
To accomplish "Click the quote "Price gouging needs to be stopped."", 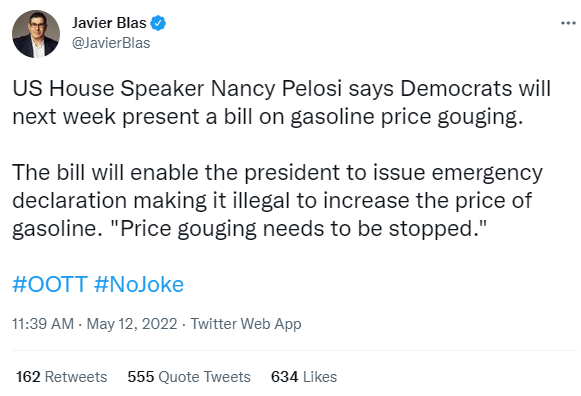I will (299, 229).
